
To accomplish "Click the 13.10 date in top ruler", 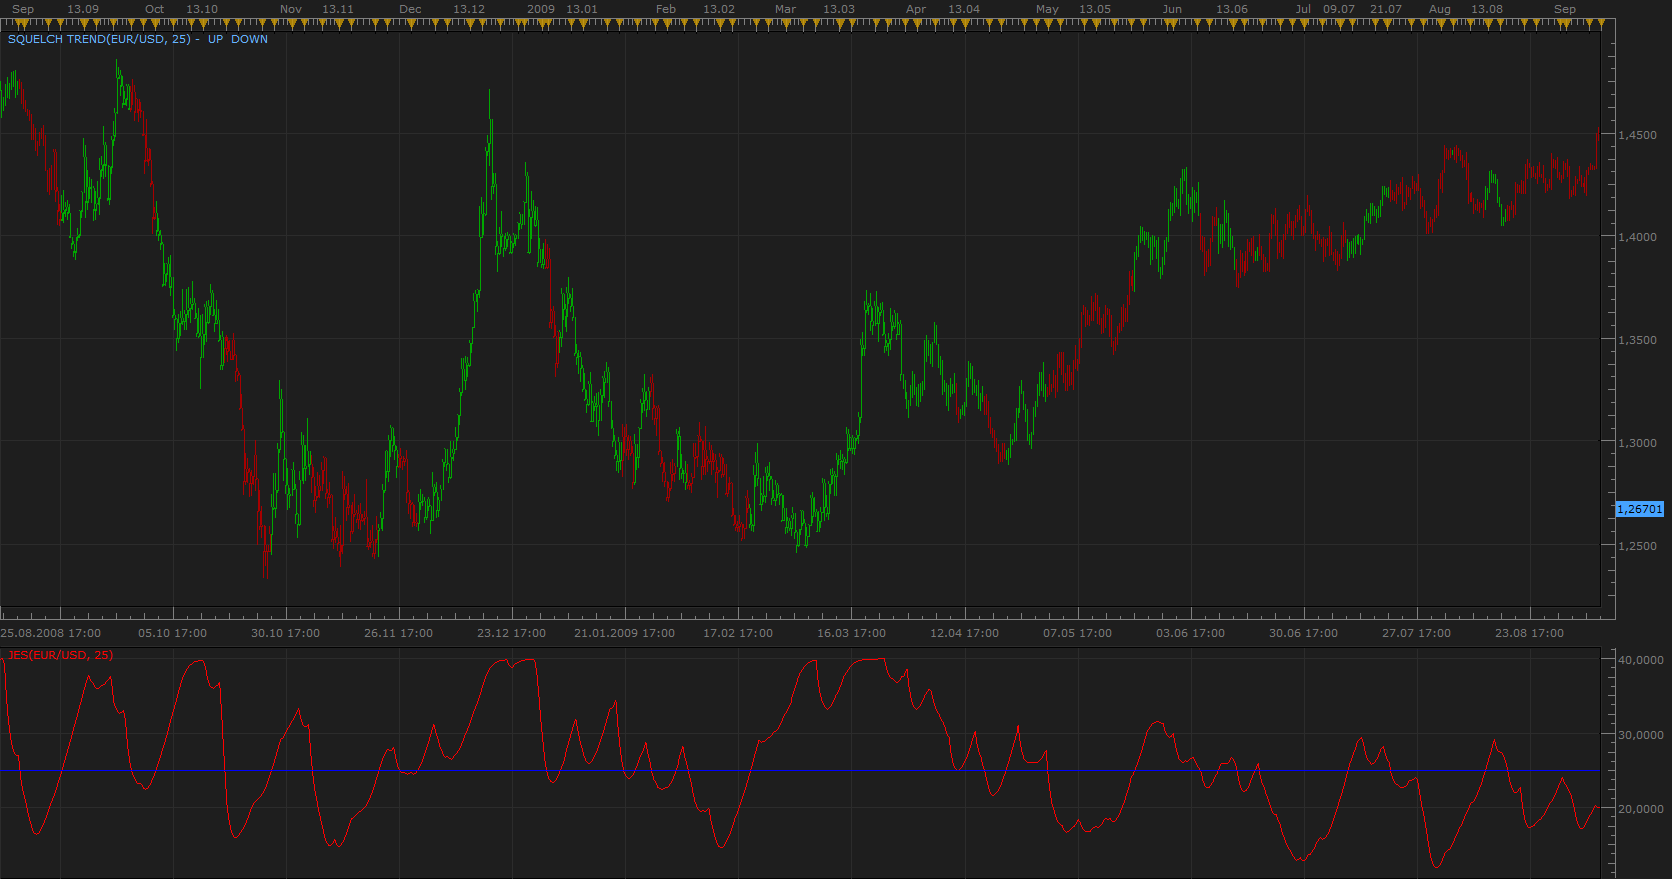I will (x=202, y=9).
